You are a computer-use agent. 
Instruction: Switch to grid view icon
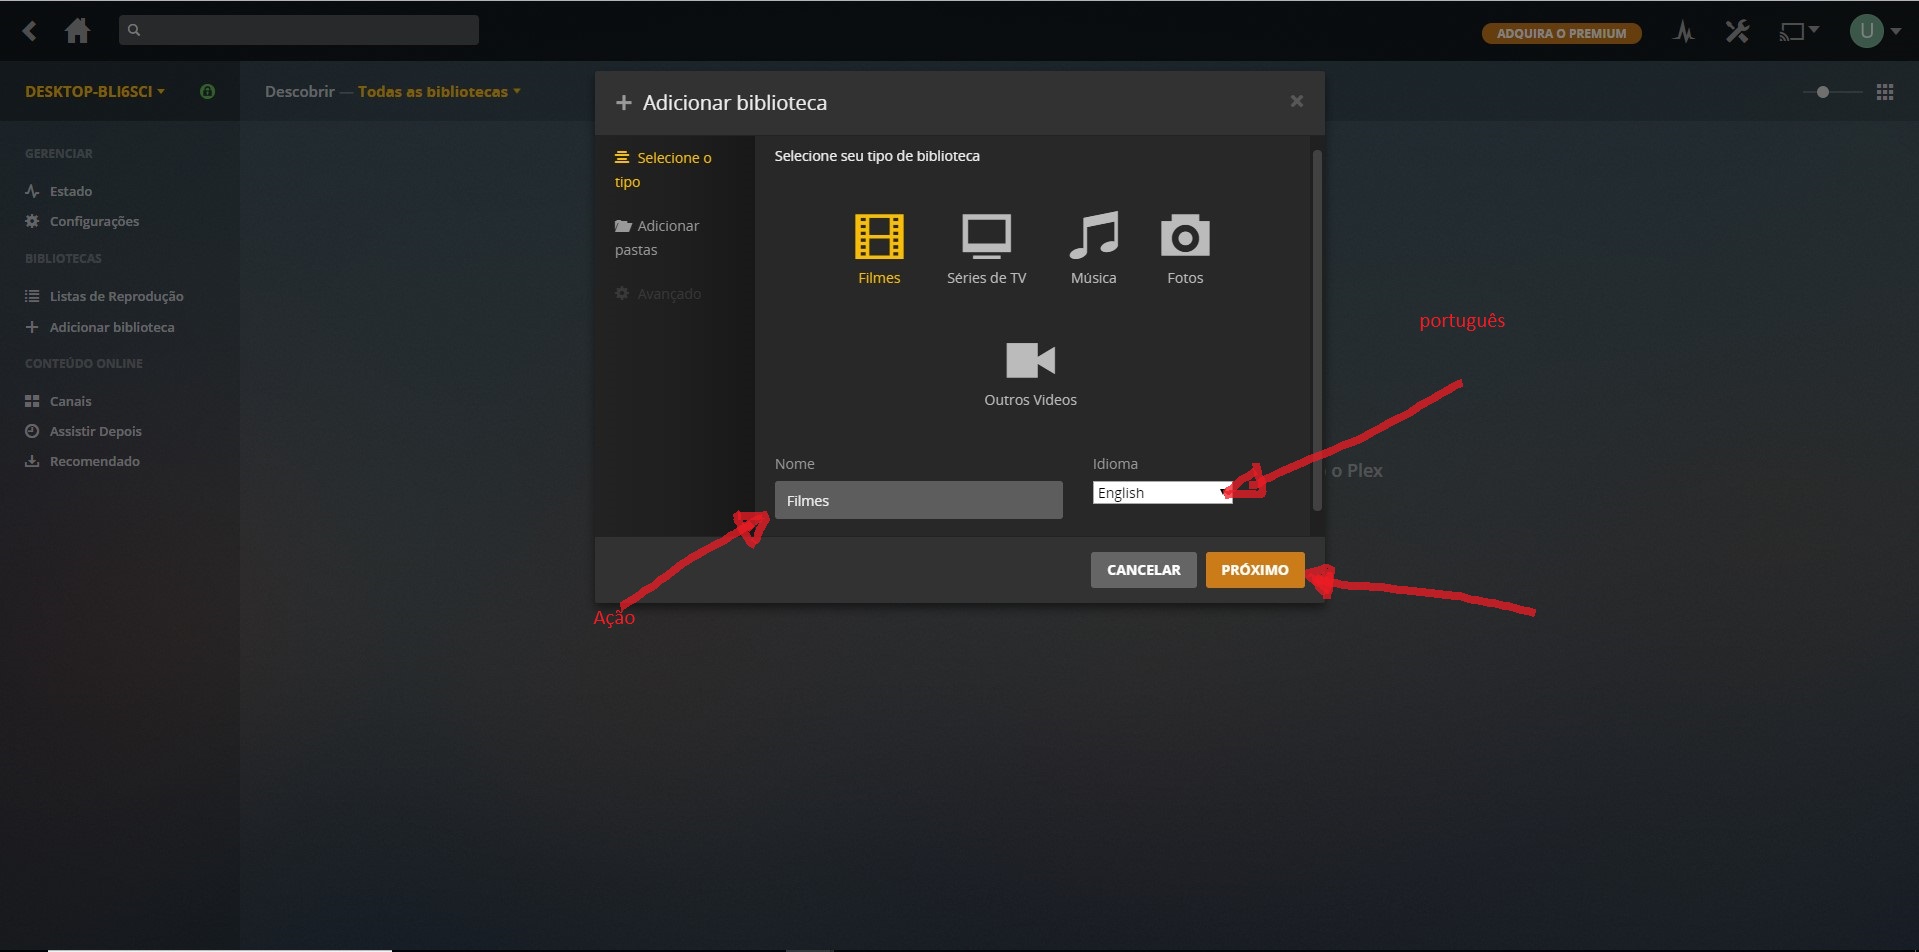(x=1885, y=92)
